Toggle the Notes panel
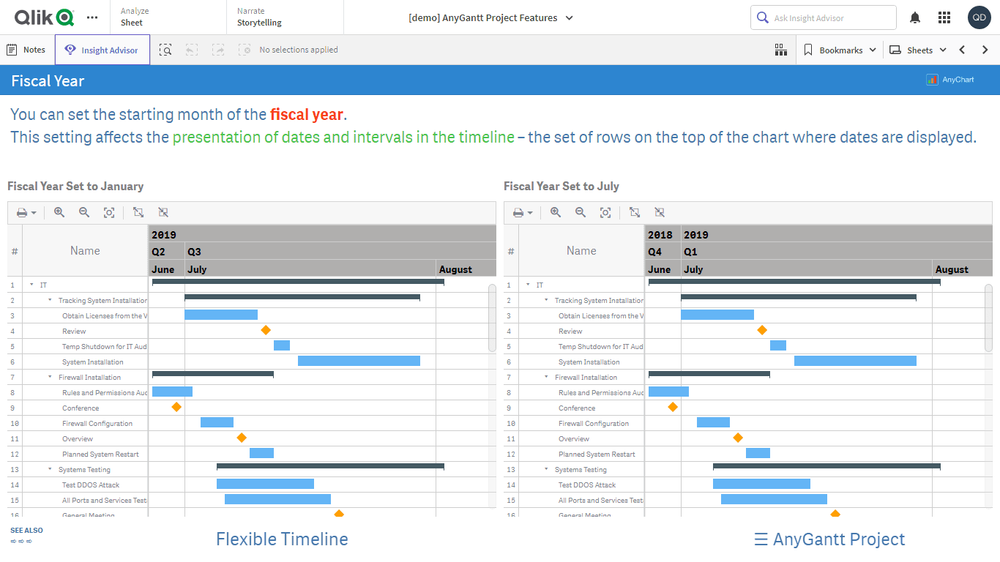Image resolution: width=1000 pixels, height=562 pixels. tap(26, 50)
